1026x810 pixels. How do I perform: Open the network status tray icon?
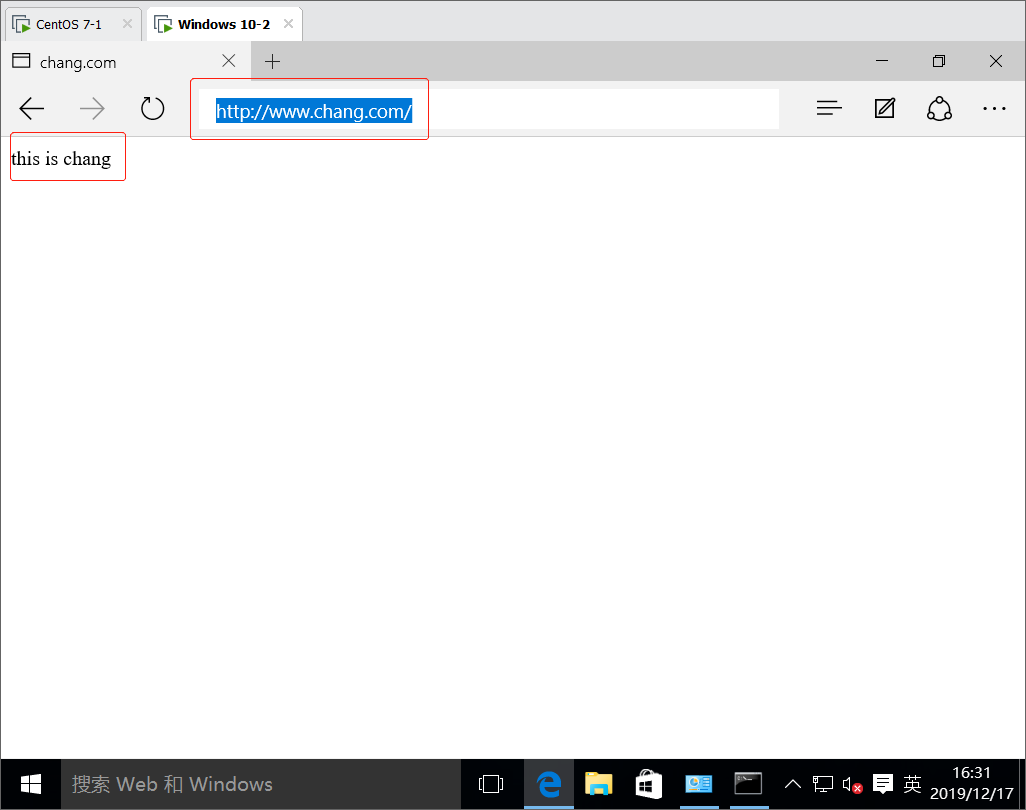click(823, 784)
